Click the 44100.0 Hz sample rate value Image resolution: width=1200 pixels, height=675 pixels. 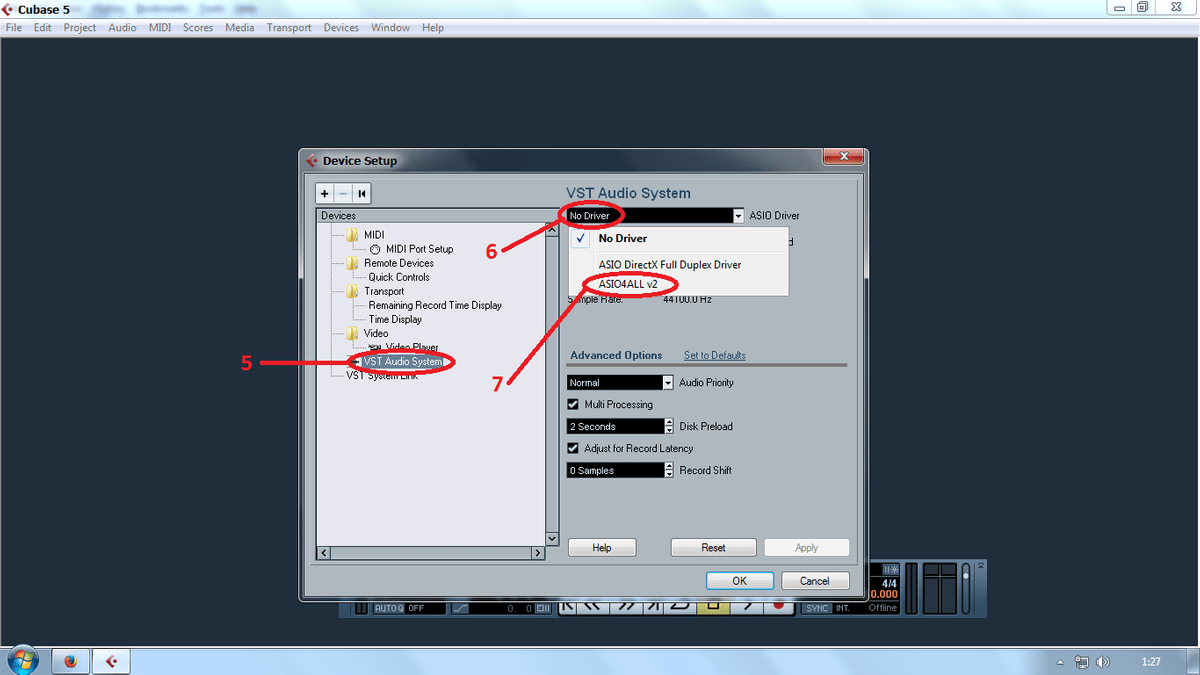687,299
